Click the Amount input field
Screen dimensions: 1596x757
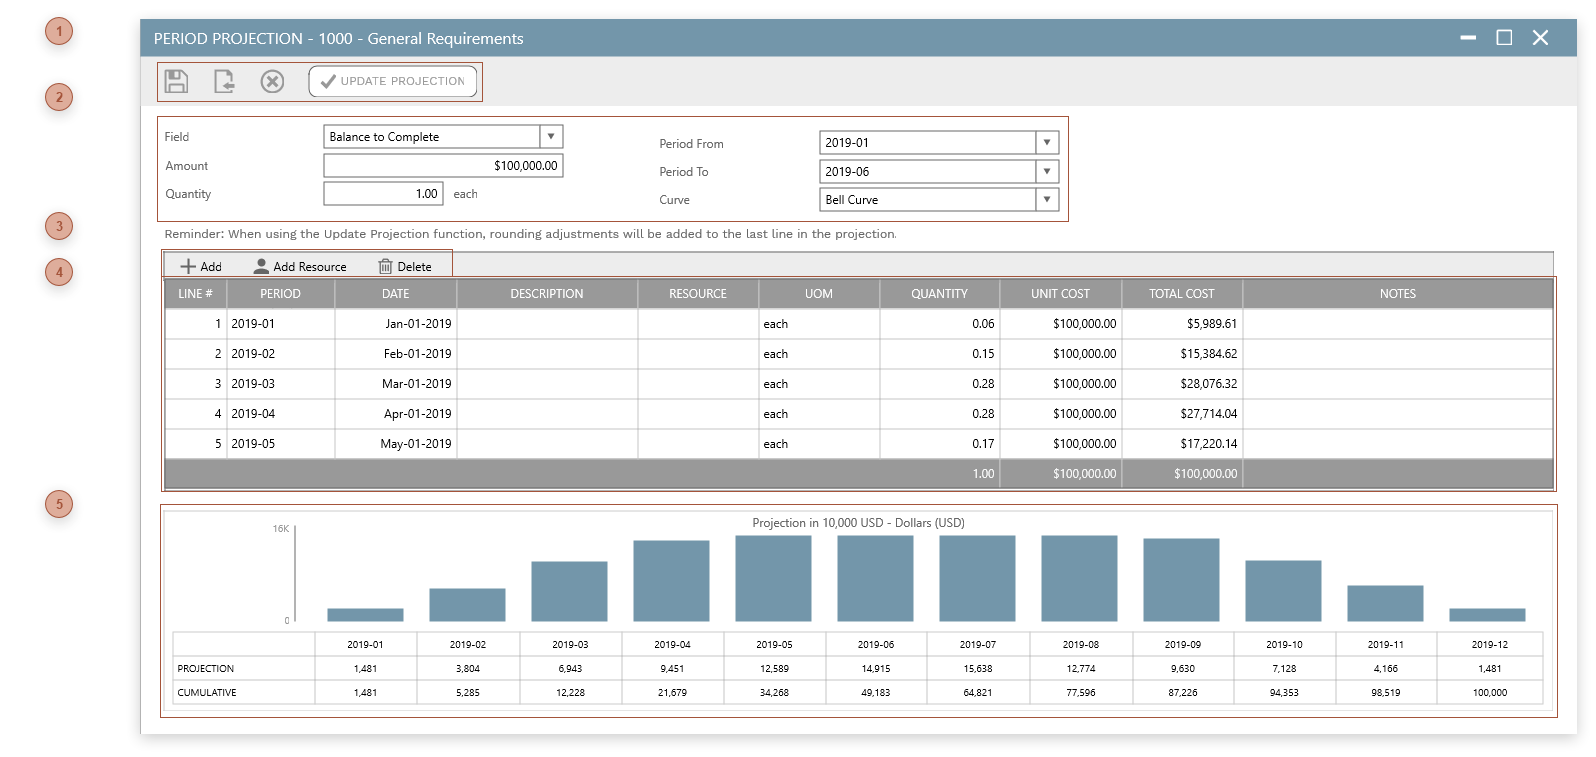coord(443,166)
